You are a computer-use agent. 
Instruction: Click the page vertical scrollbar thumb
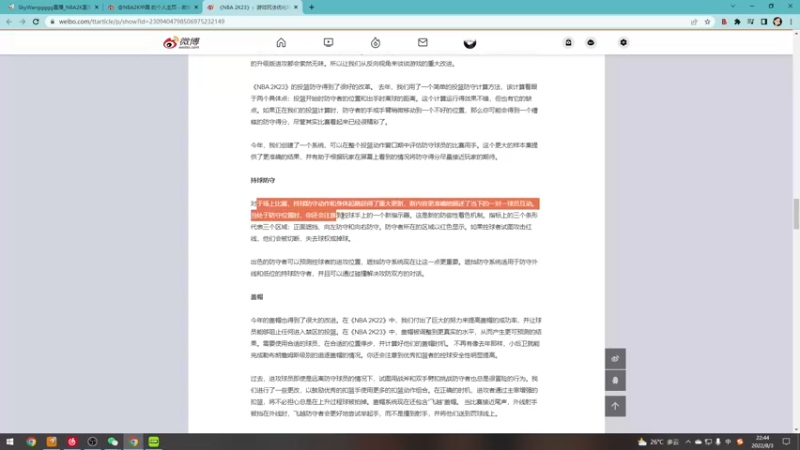pyautogui.click(x=796, y=214)
